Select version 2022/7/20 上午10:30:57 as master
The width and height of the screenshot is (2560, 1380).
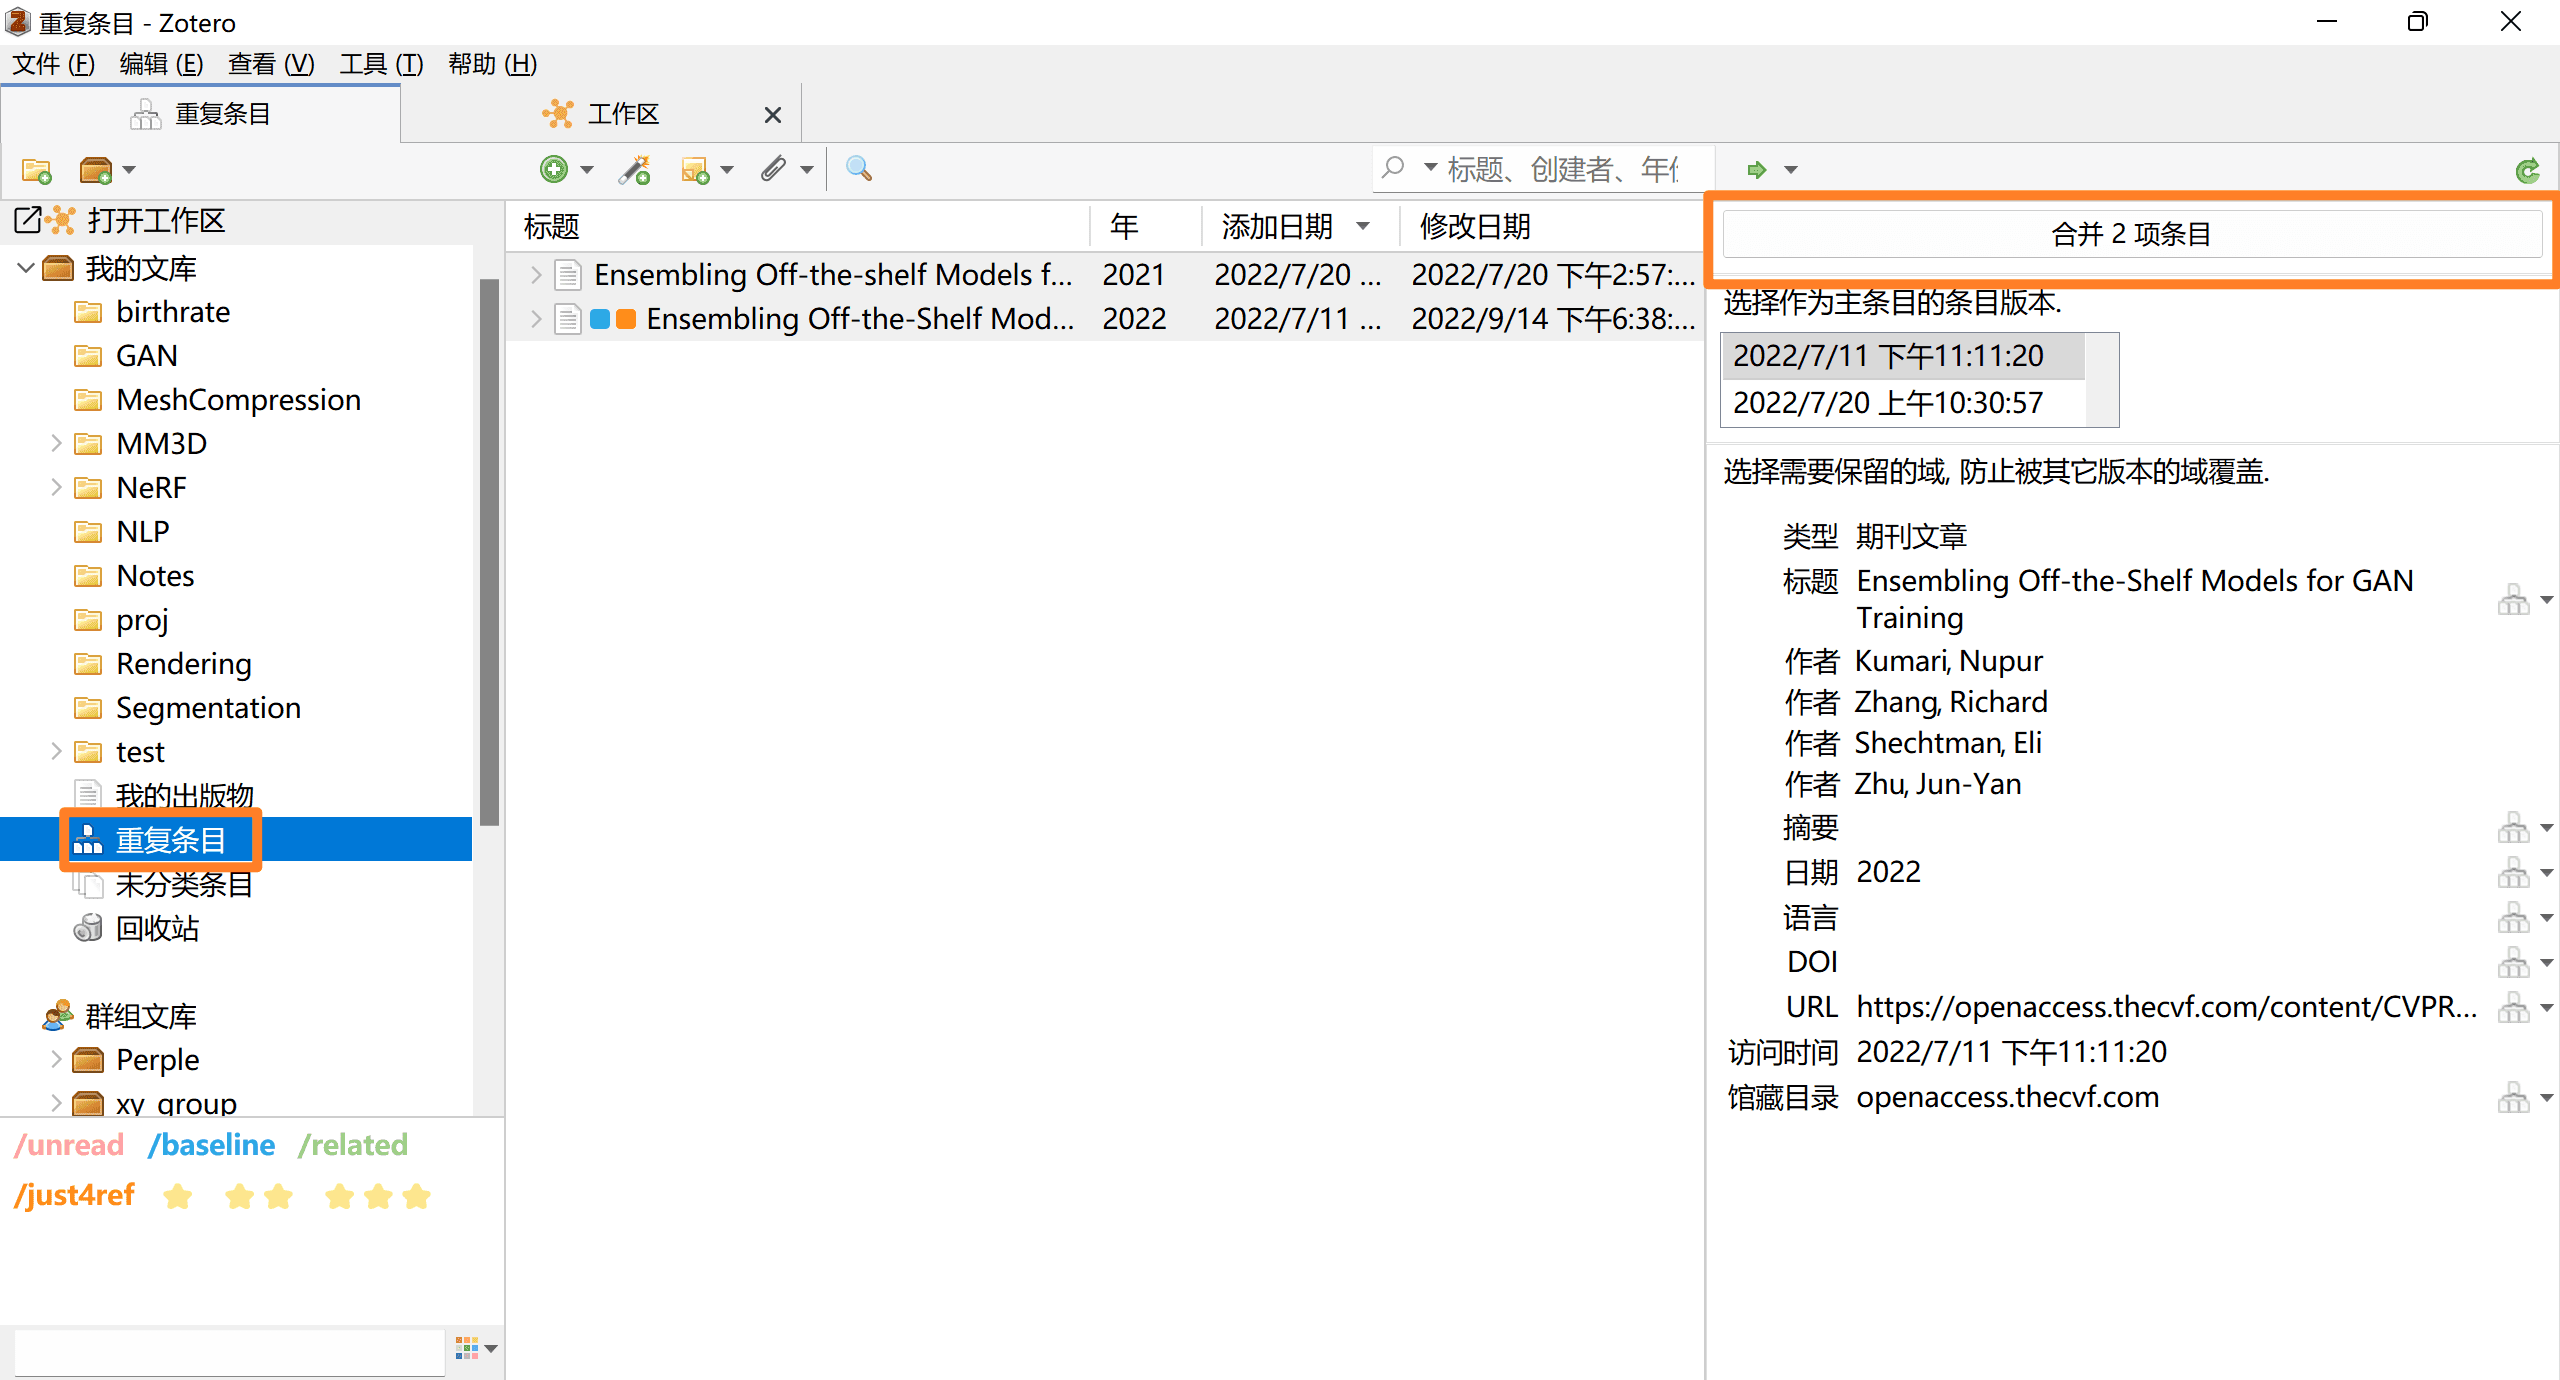coord(1888,402)
